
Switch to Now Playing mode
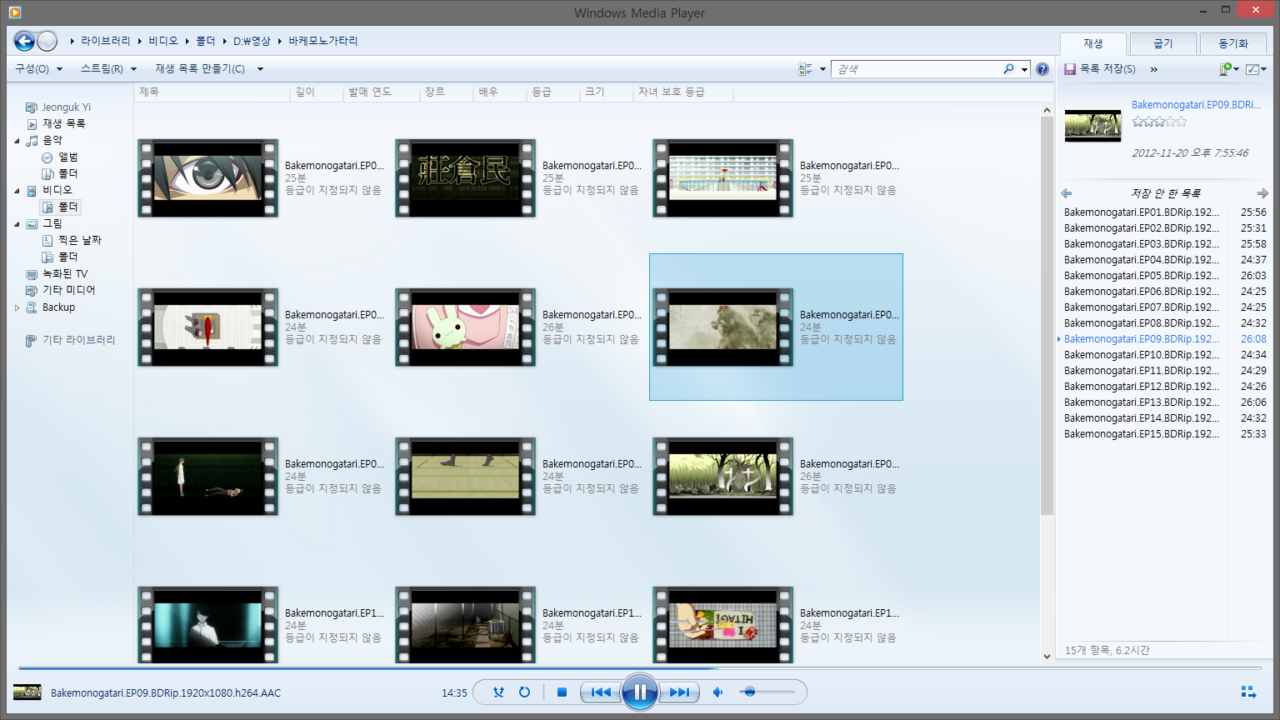coord(1248,692)
